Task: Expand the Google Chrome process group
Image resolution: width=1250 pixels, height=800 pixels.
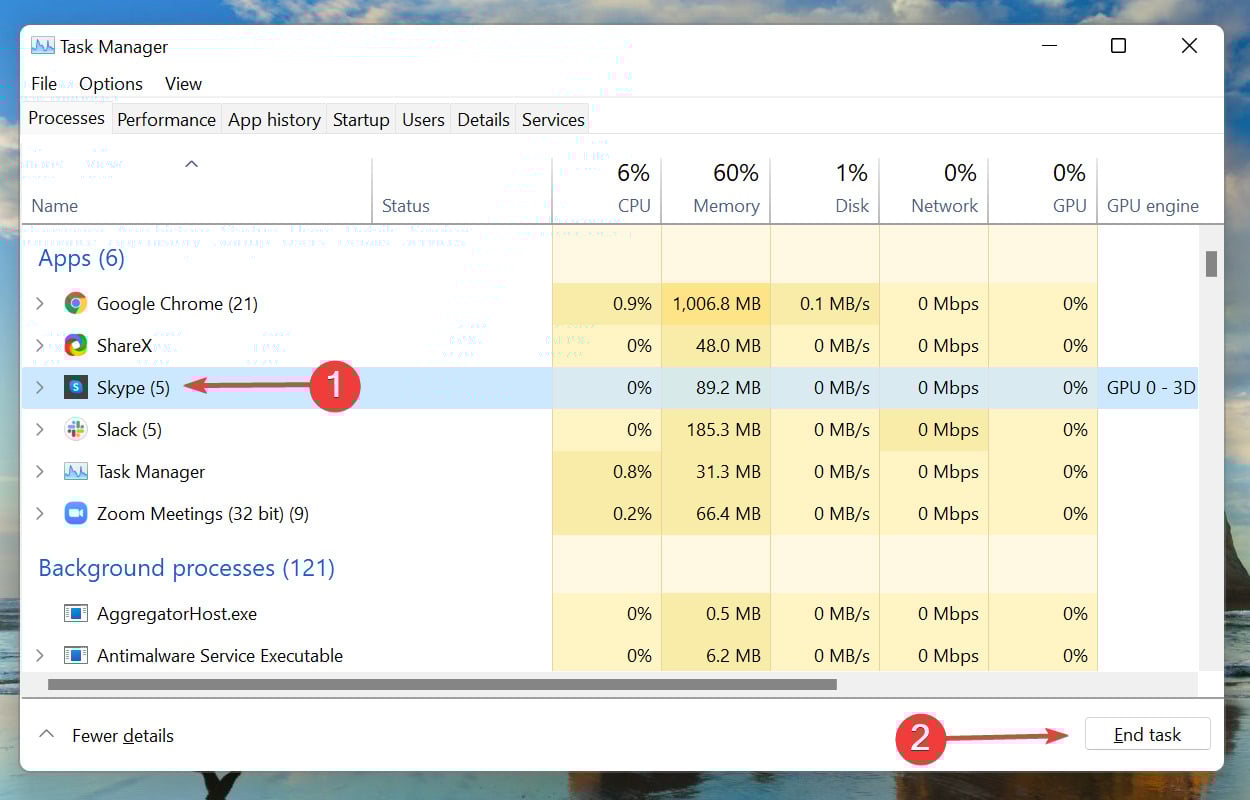Action: point(40,304)
